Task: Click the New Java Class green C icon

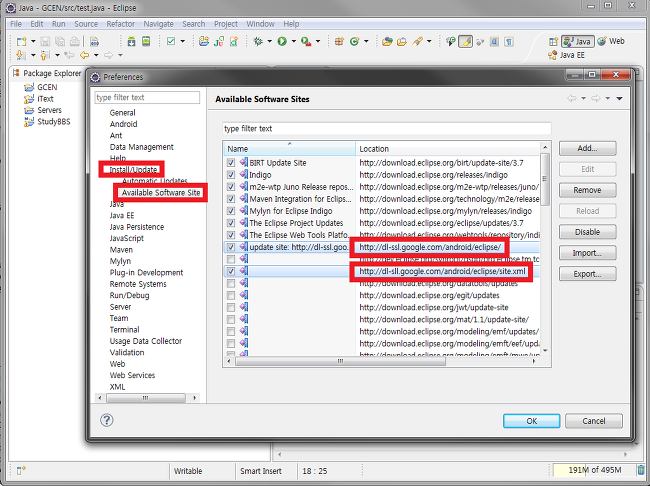Action: click(354, 41)
